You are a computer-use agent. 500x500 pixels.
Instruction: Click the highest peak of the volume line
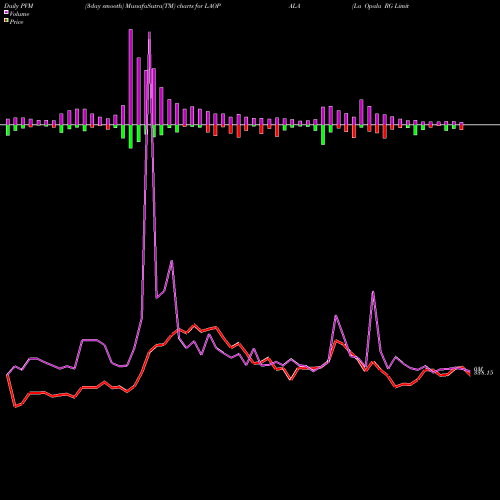(x=149, y=32)
